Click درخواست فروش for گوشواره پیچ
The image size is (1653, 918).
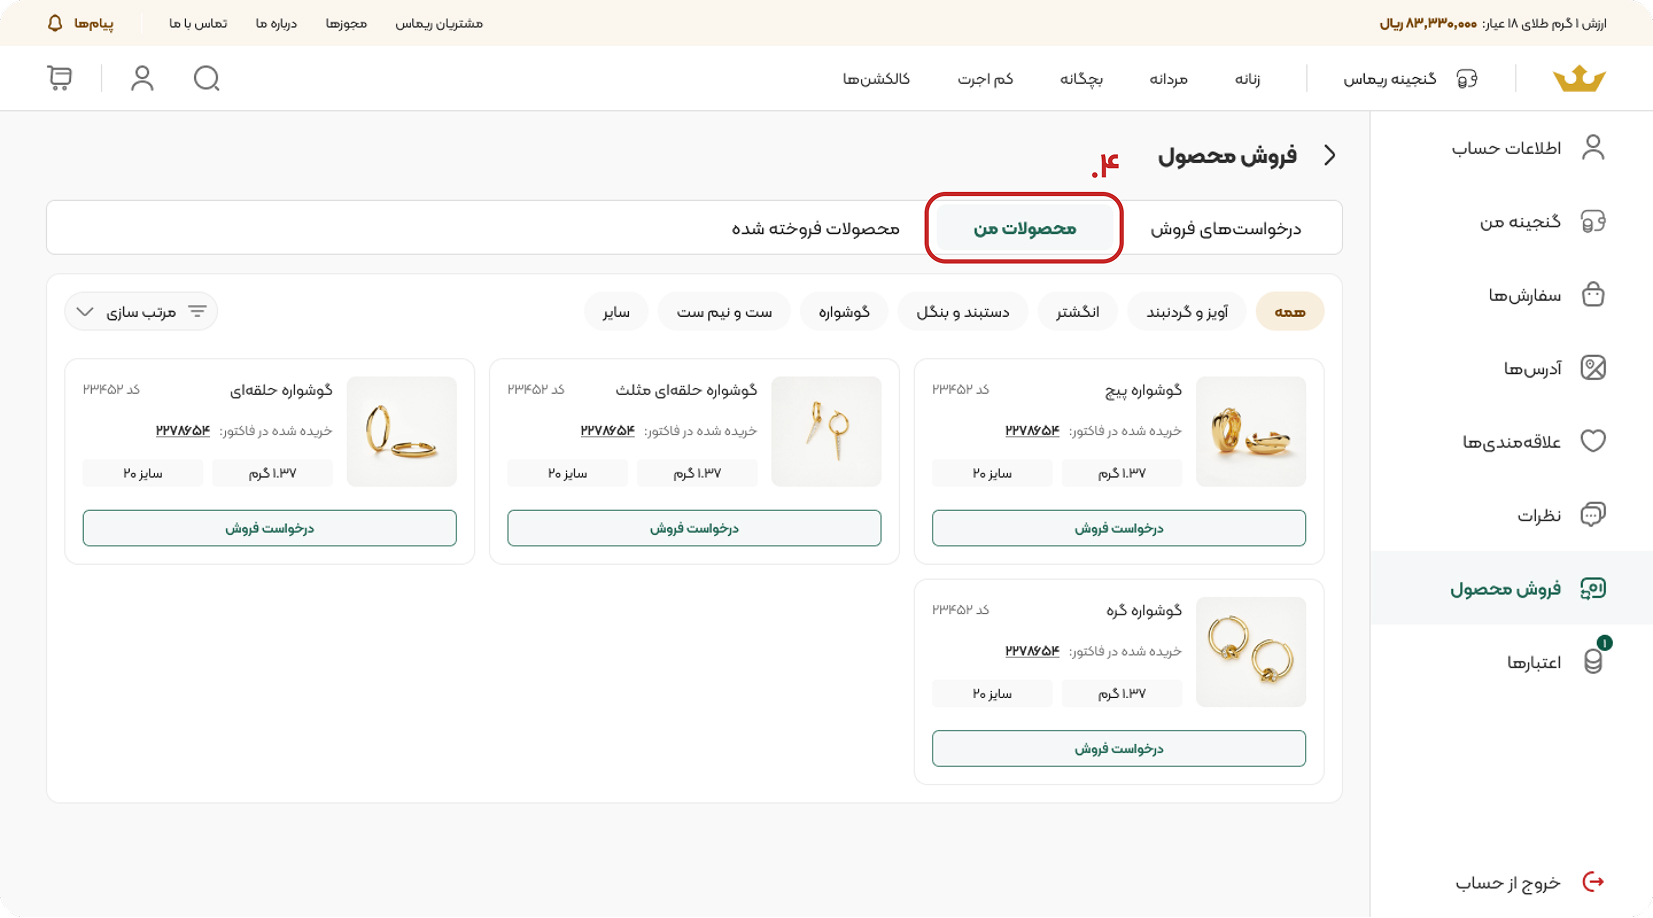click(1119, 528)
